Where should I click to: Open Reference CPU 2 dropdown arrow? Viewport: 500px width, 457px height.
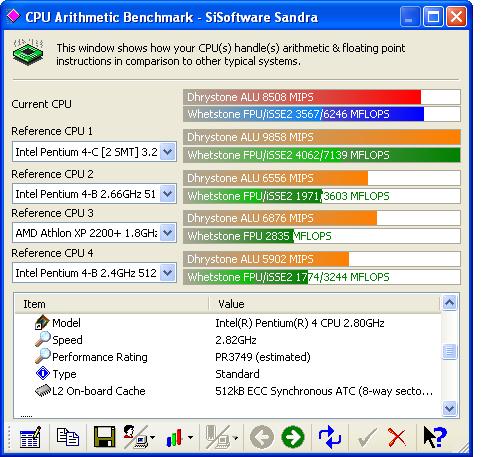click(167, 194)
